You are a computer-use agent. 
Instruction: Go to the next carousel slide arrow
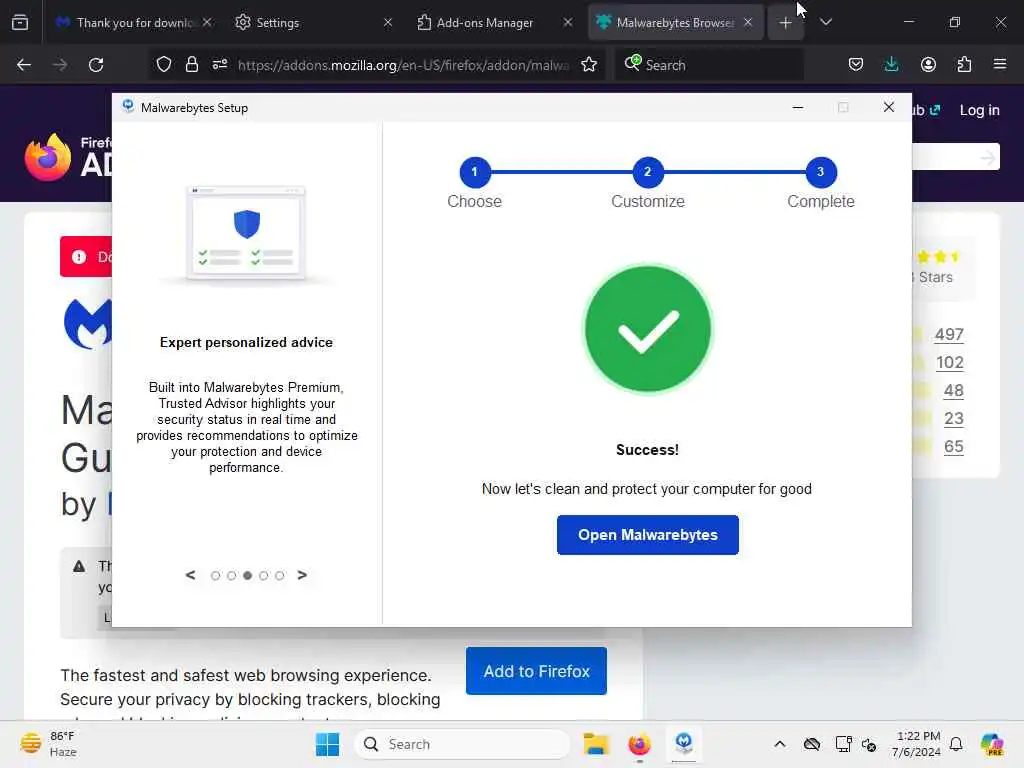click(302, 575)
